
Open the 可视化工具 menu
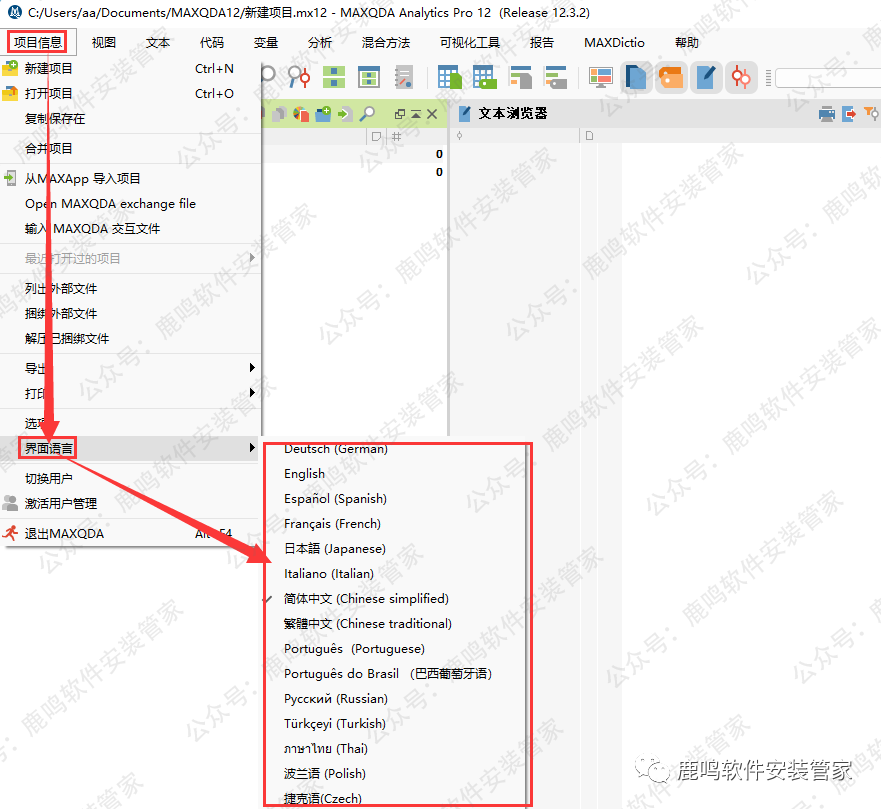click(469, 43)
